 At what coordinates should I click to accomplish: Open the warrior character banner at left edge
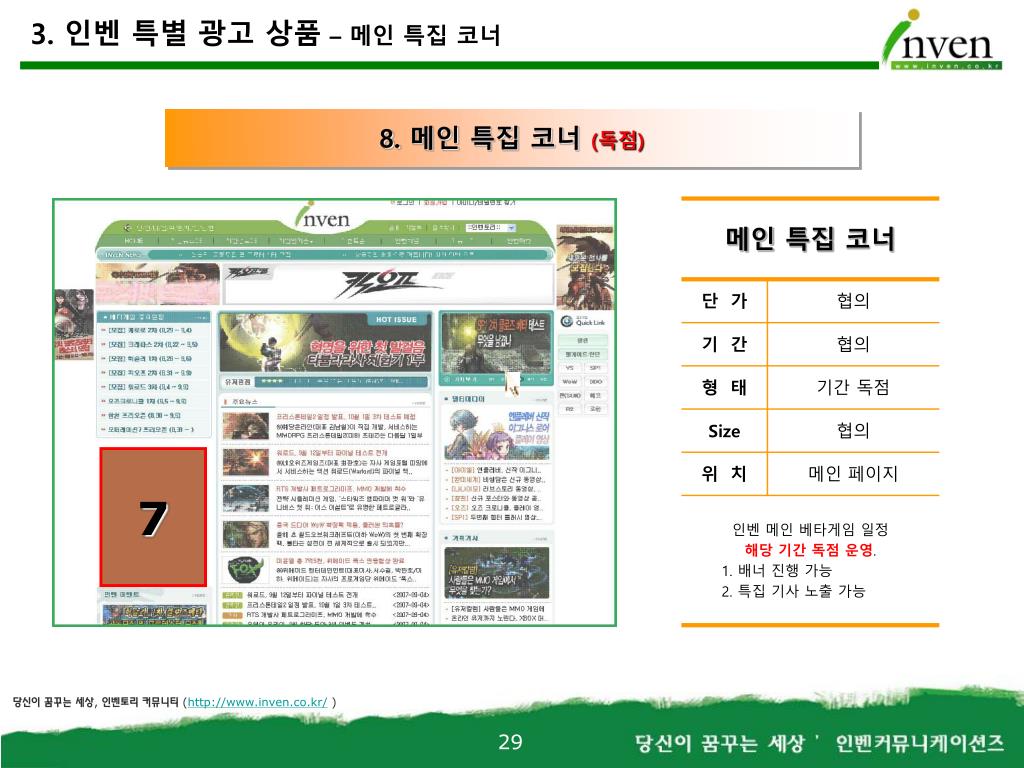tap(74, 325)
